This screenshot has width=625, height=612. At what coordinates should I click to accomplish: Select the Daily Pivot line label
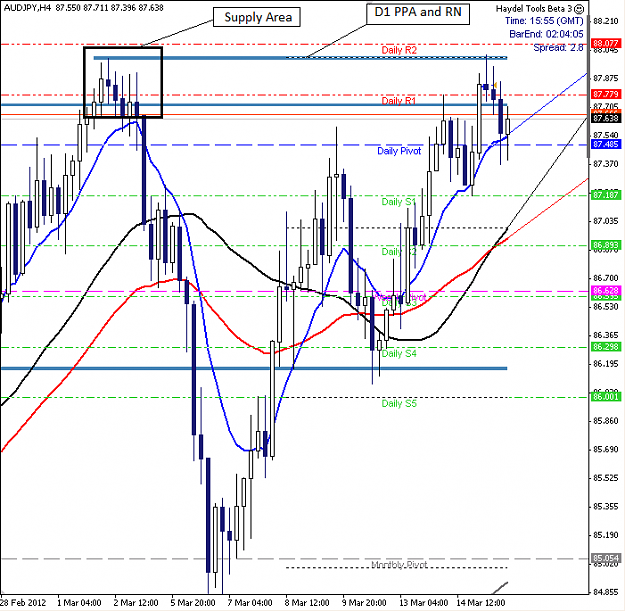399,151
